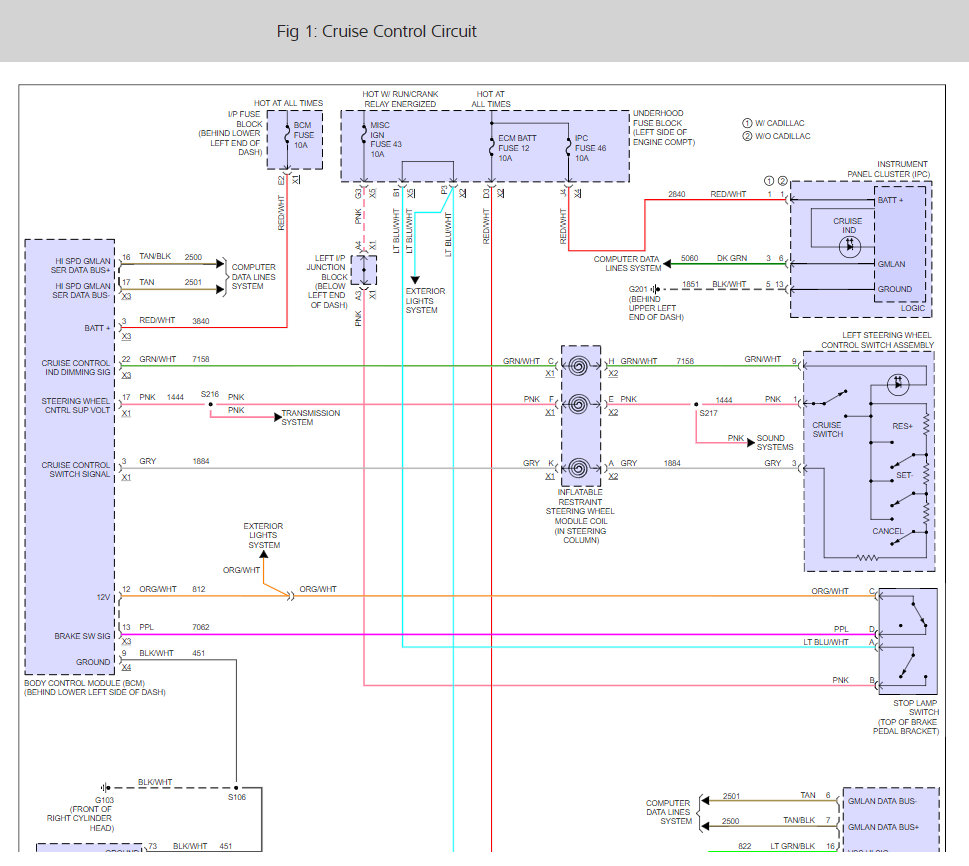This screenshot has height=866, width=969.
Task: Click the BCM fuse symbol in I/P fuse block
Action: click(287, 136)
